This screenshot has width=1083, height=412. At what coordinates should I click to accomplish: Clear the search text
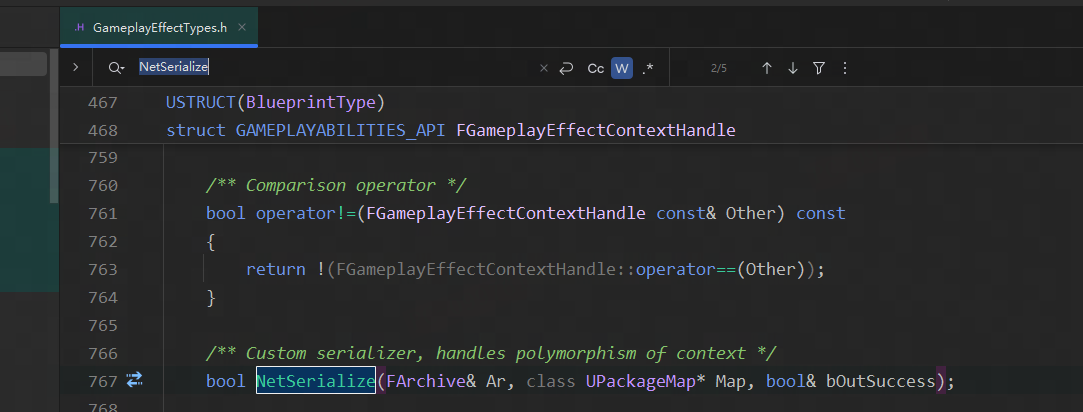(x=544, y=68)
